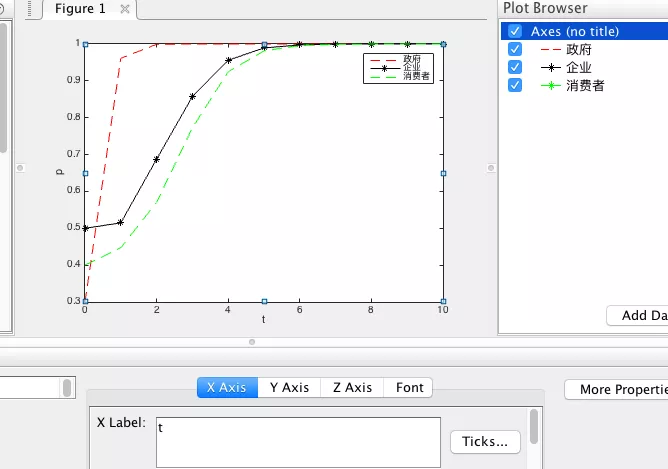Select 企业 entry in Plot Browser
Image resolution: width=668 pixels, height=469 pixels.
pyautogui.click(x=579, y=67)
